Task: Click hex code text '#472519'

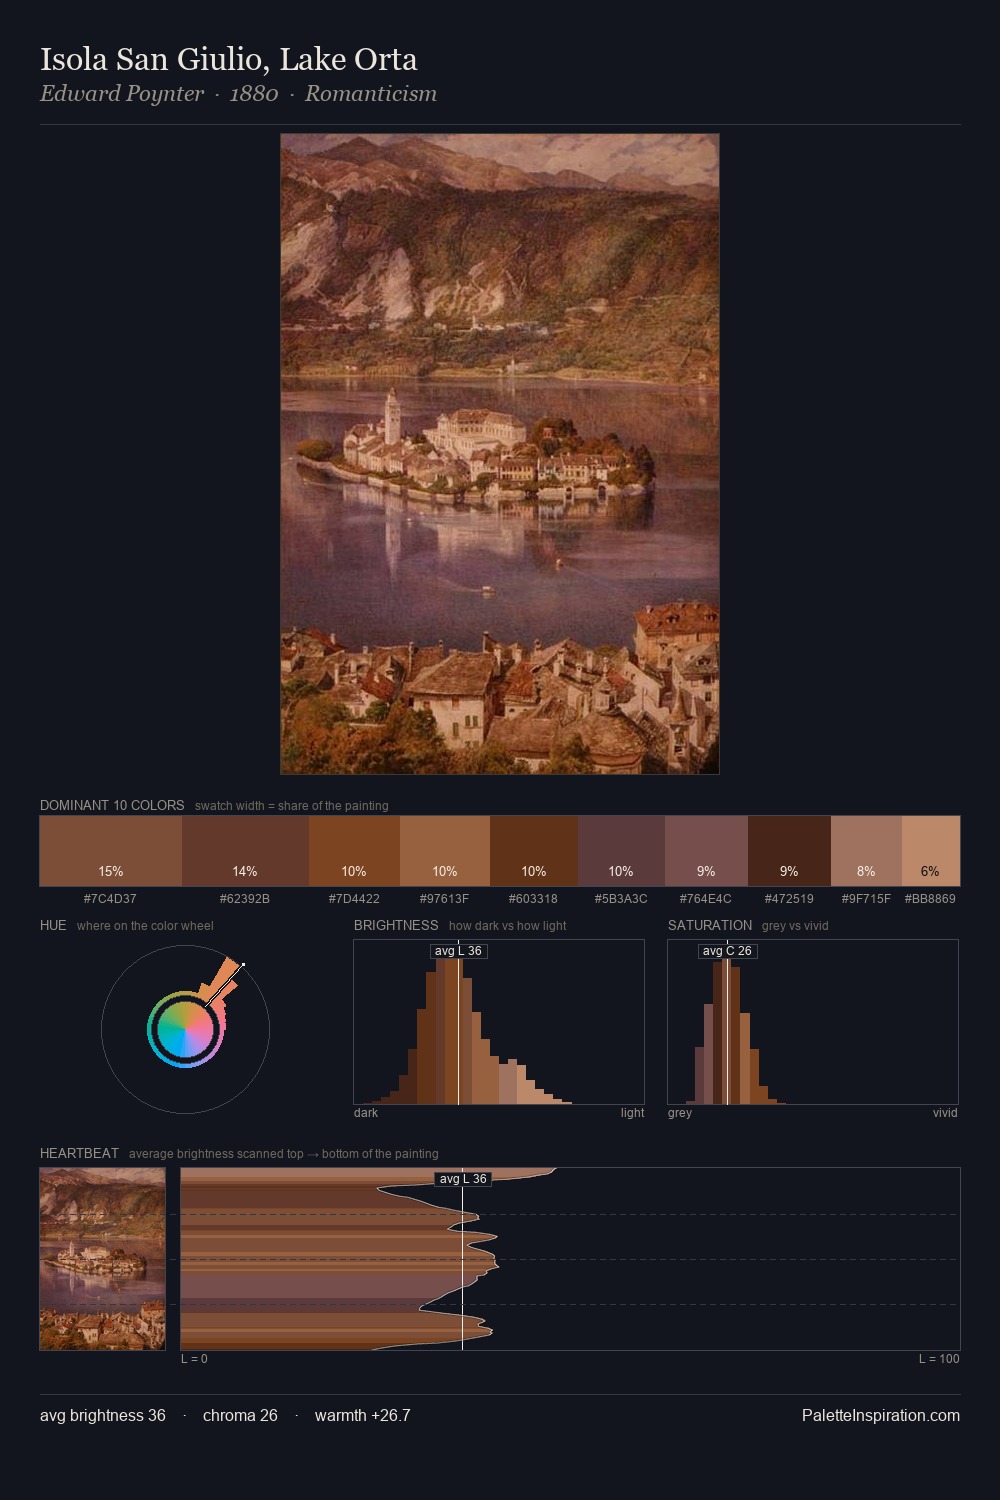Action: [789, 899]
